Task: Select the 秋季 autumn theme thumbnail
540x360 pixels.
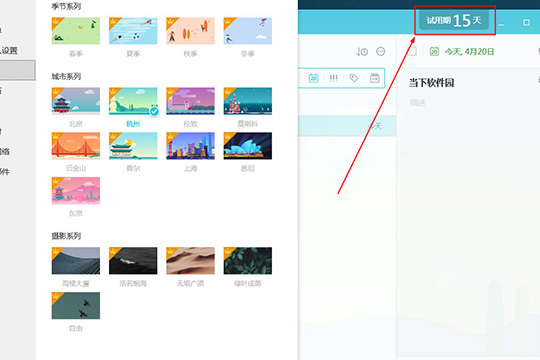Action: (190, 31)
